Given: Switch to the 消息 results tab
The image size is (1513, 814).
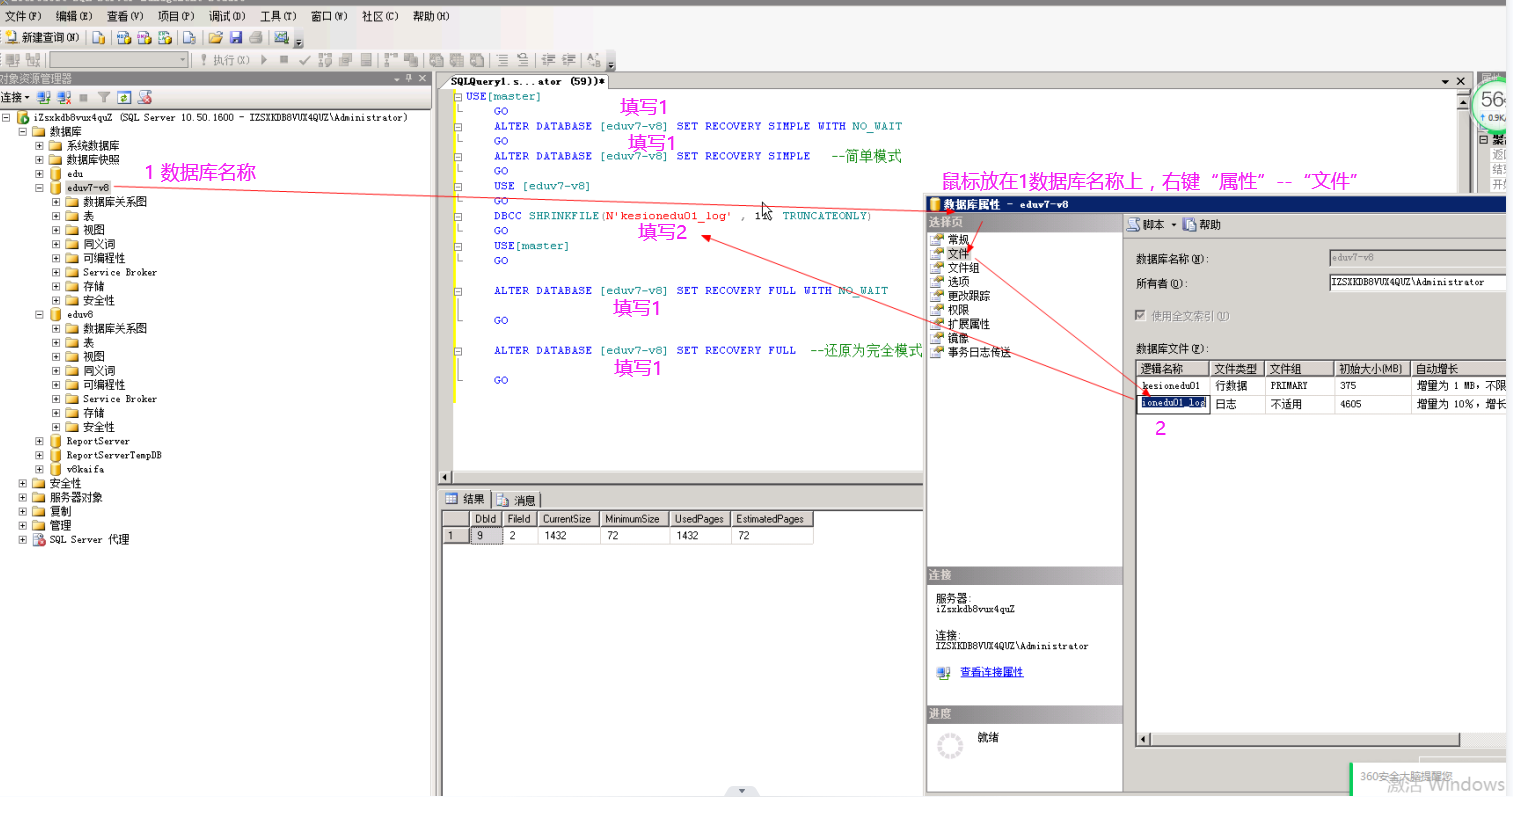Looking at the screenshot, I should pyautogui.click(x=516, y=500).
